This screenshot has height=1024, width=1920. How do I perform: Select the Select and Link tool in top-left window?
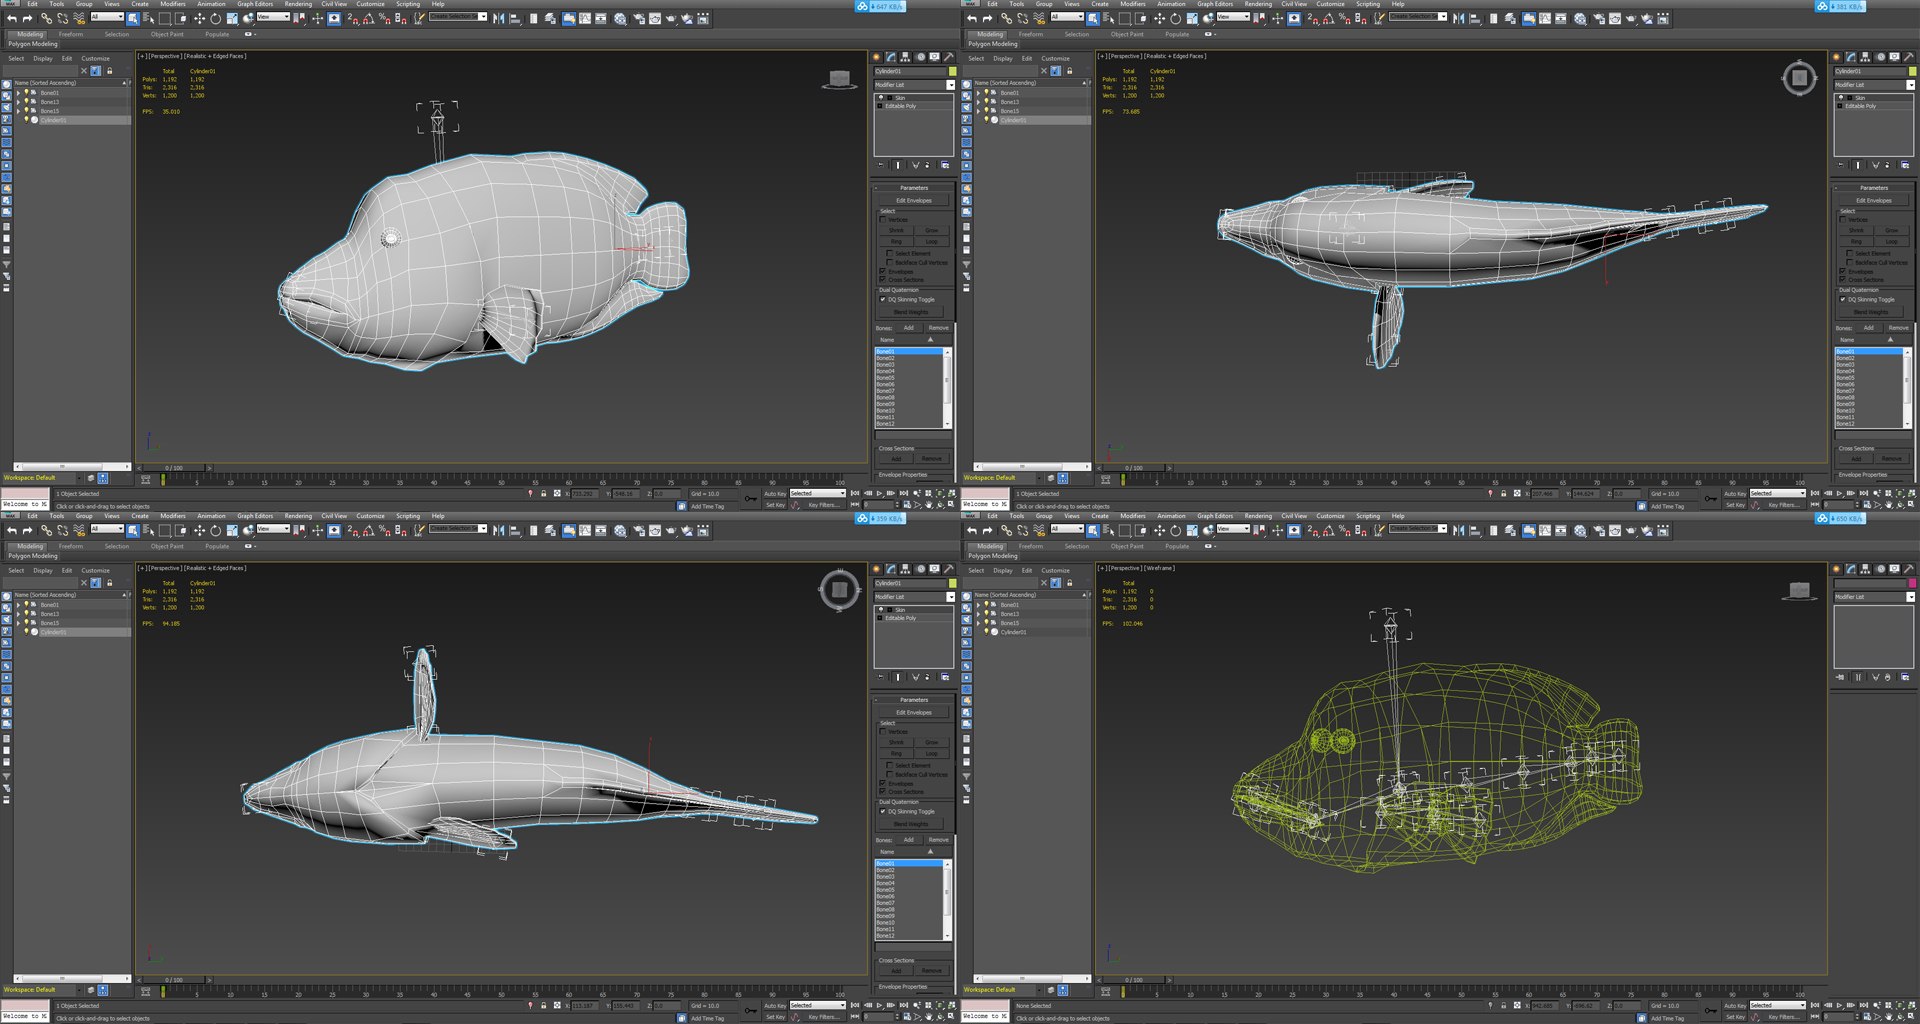46,18
